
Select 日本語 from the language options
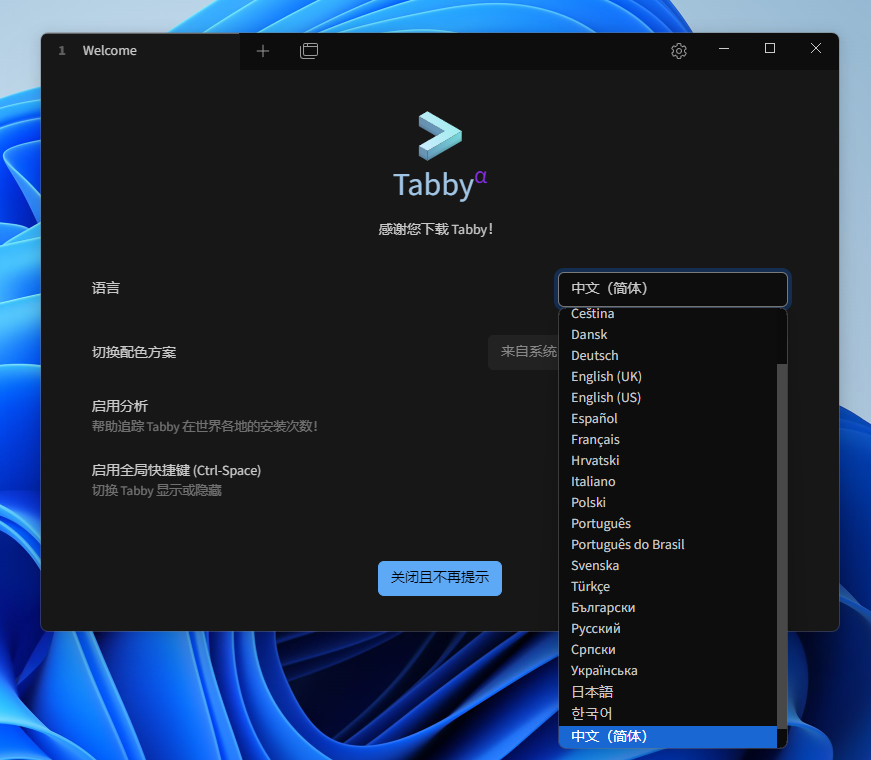592,691
